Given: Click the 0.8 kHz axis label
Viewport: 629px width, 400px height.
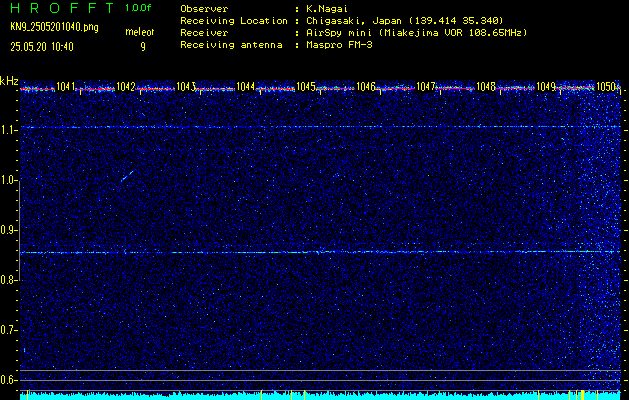Looking at the screenshot, I should (x=8, y=280).
